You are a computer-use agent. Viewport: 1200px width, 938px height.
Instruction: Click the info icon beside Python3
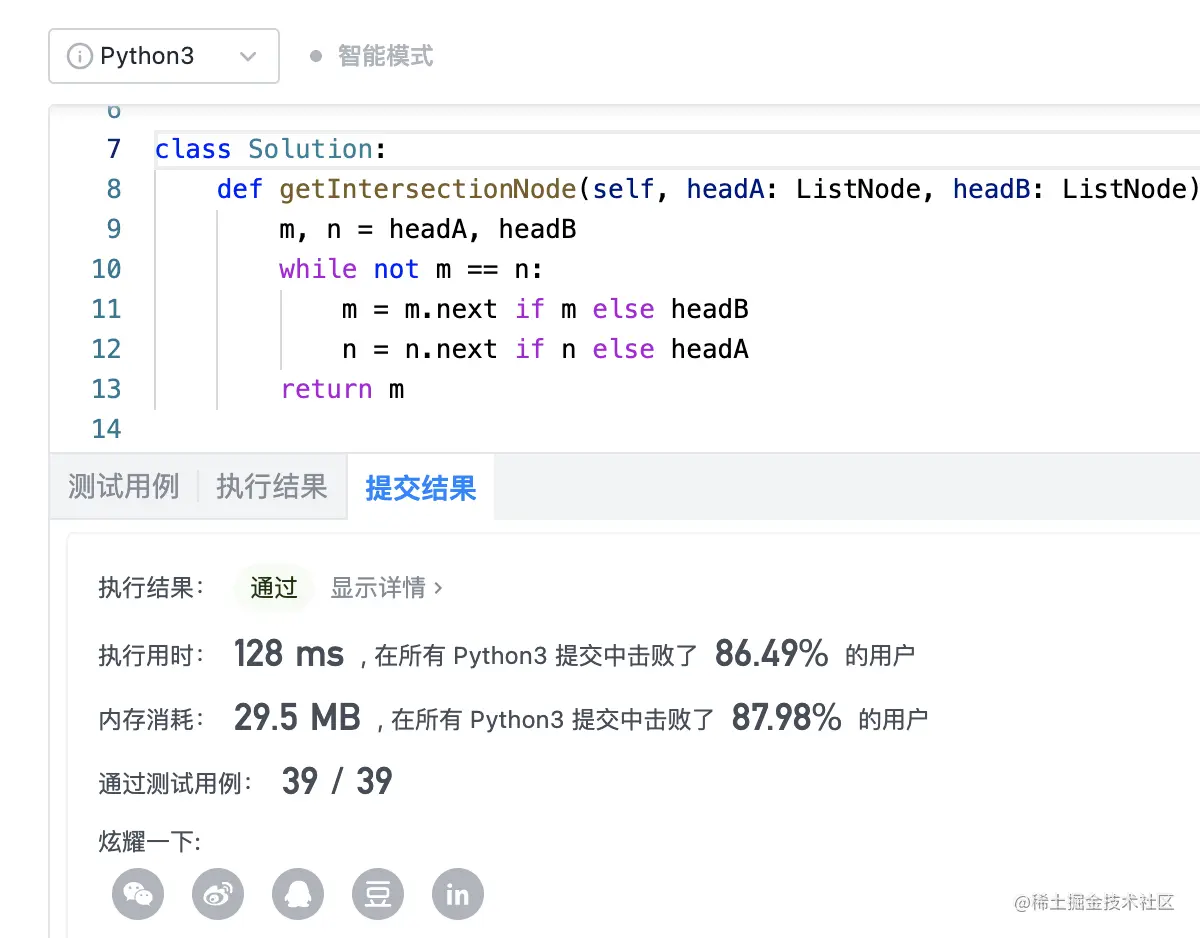(79, 56)
